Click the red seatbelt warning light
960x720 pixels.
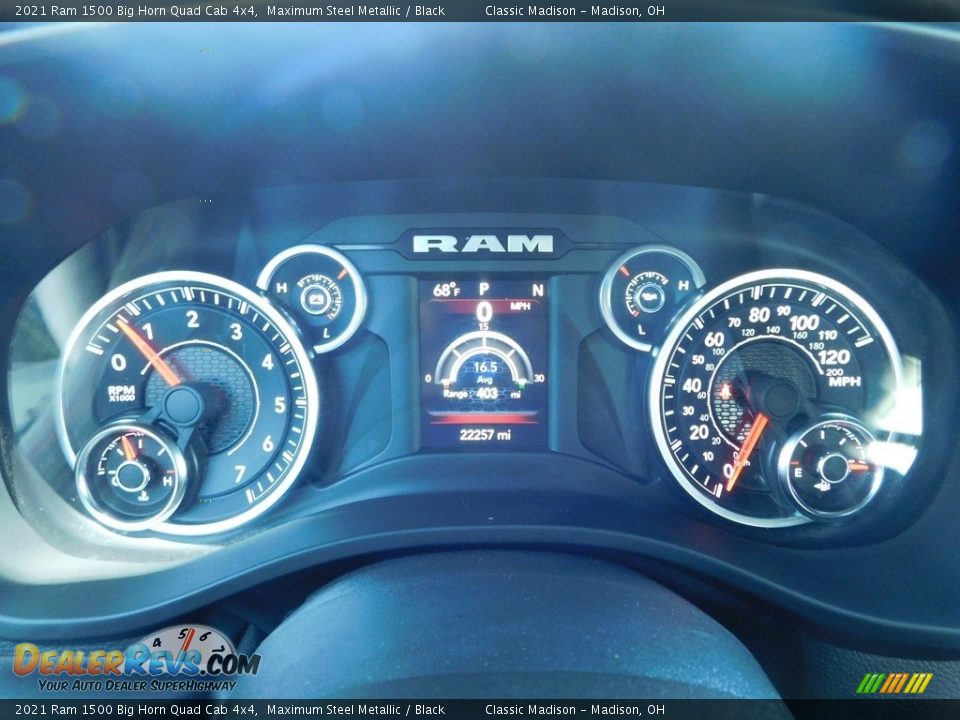724,391
